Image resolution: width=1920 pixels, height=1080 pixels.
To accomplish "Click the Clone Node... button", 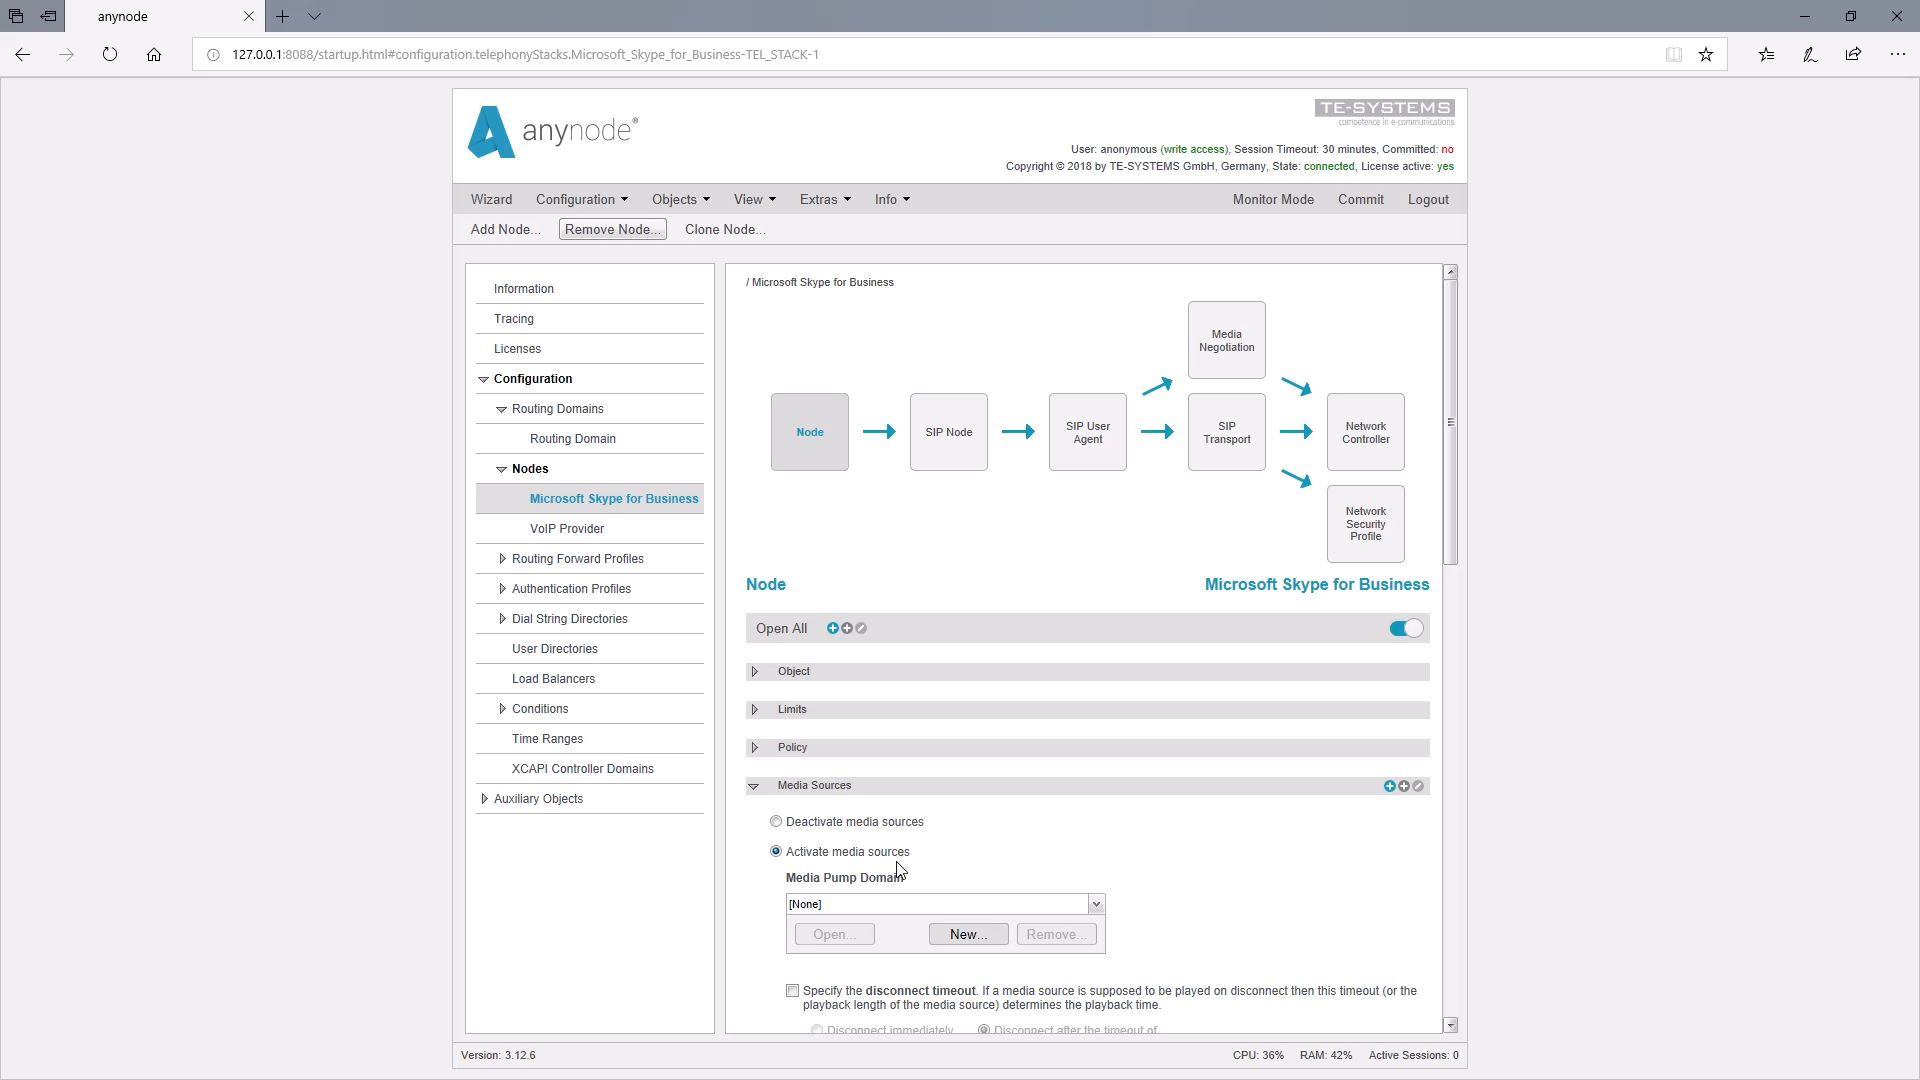I will 725,229.
